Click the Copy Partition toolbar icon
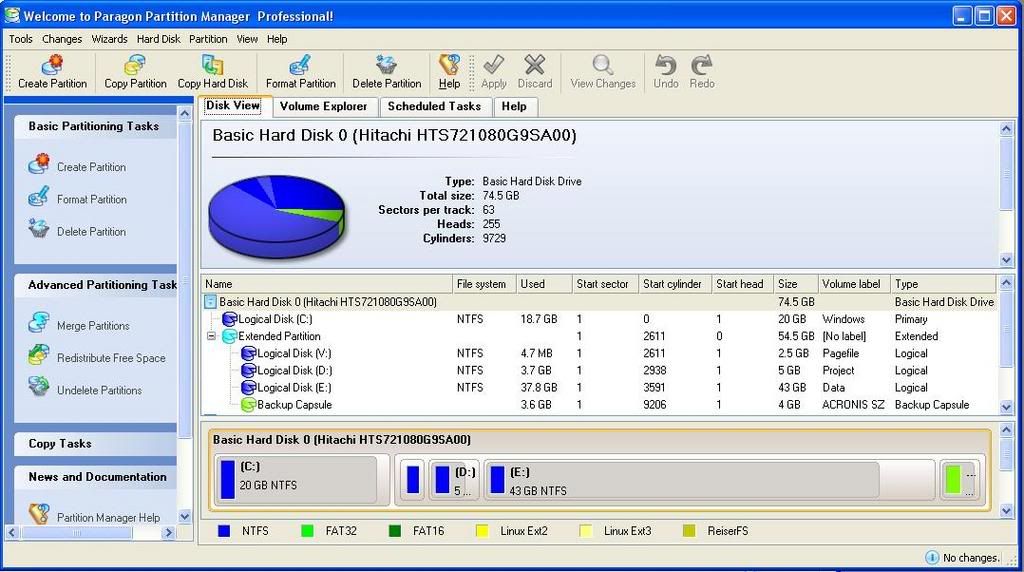The height and width of the screenshot is (572, 1024). (x=135, y=66)
